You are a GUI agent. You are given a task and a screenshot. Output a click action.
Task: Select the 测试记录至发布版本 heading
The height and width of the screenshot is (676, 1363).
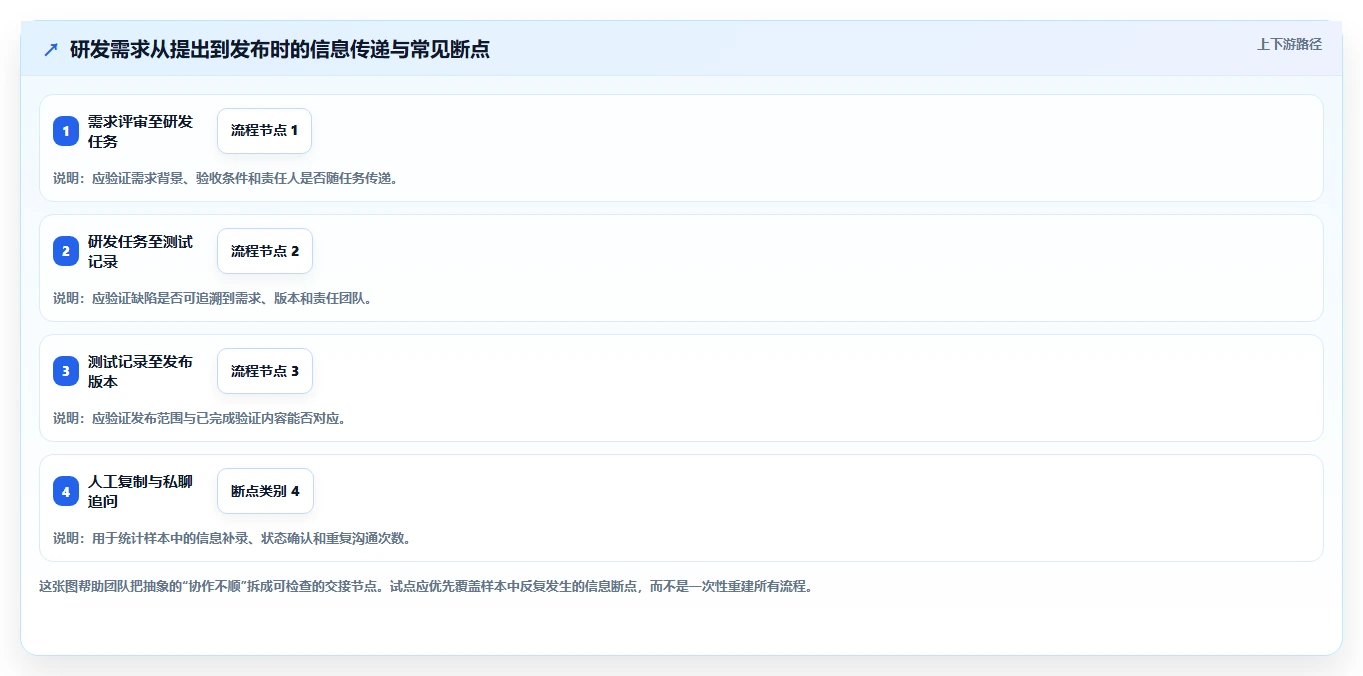tap(140, 371)
